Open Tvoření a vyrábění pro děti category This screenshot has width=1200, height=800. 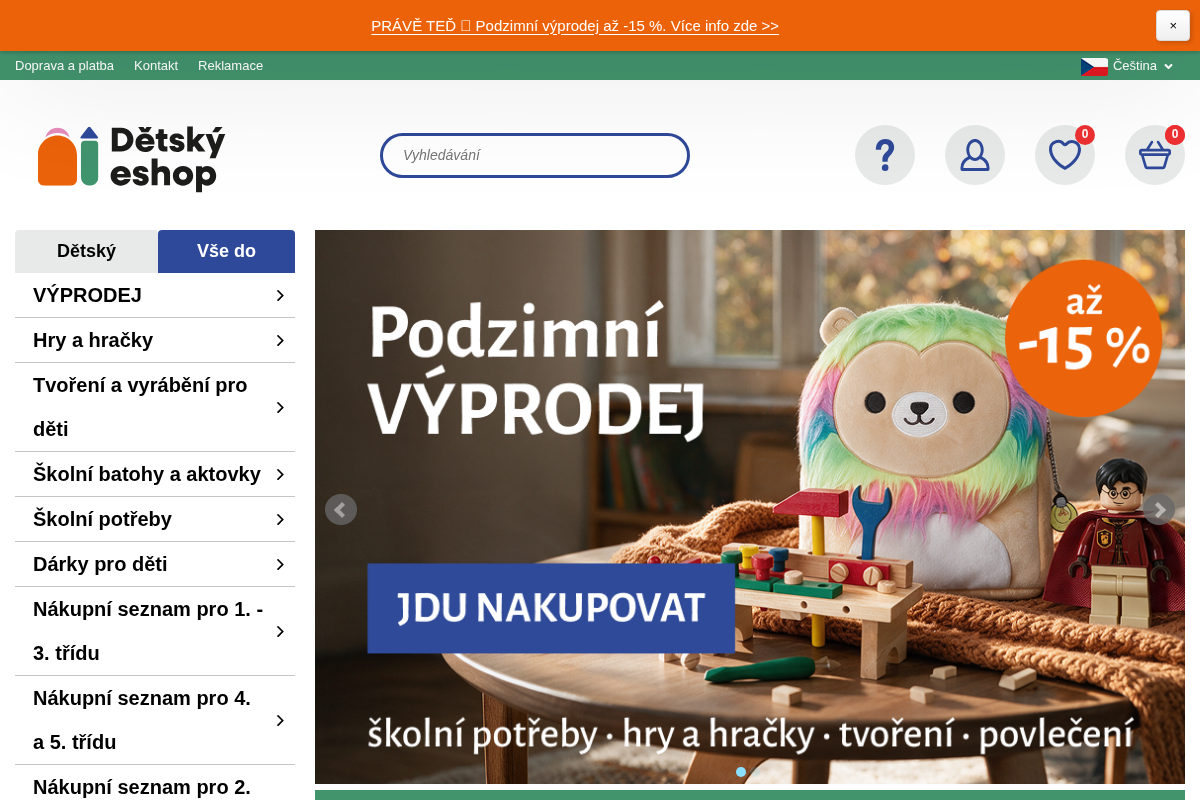(140, 407)
